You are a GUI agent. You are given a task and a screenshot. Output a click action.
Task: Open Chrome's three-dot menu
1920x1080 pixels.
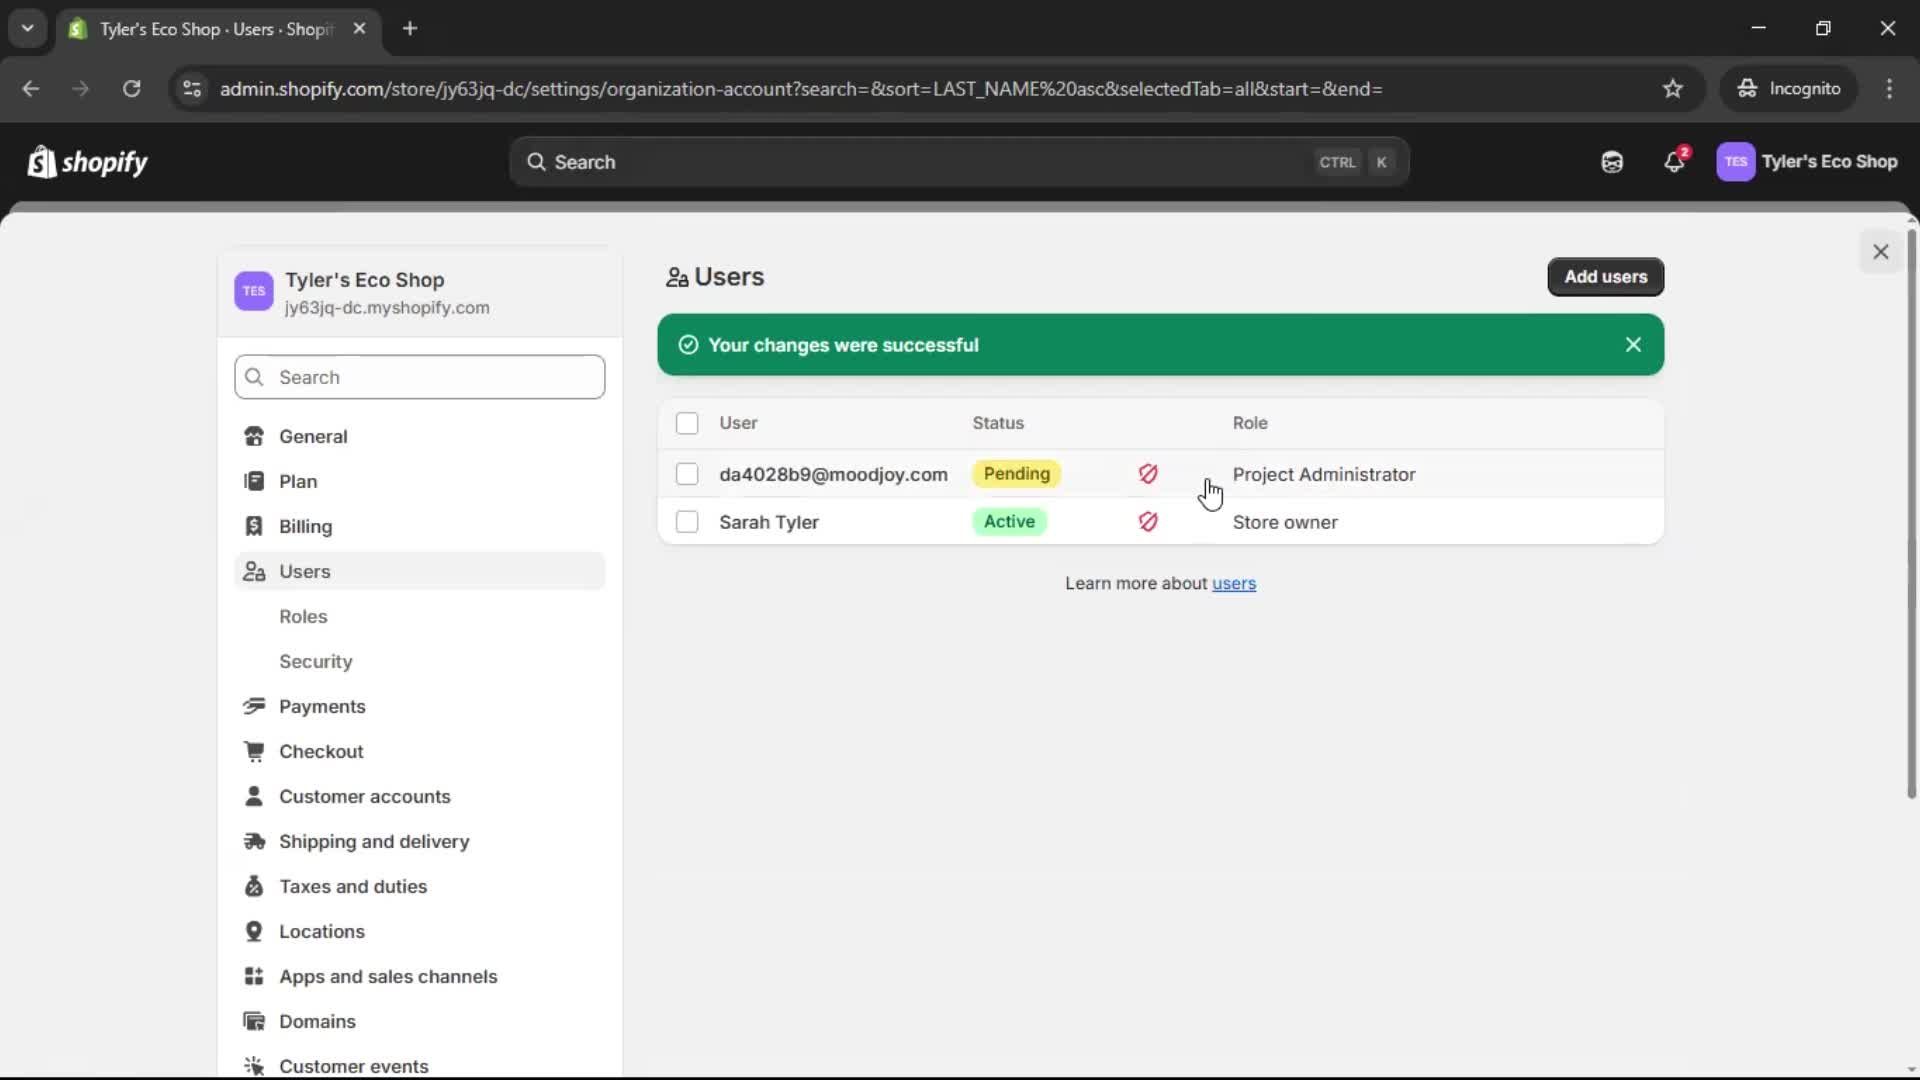(1888, 89)
